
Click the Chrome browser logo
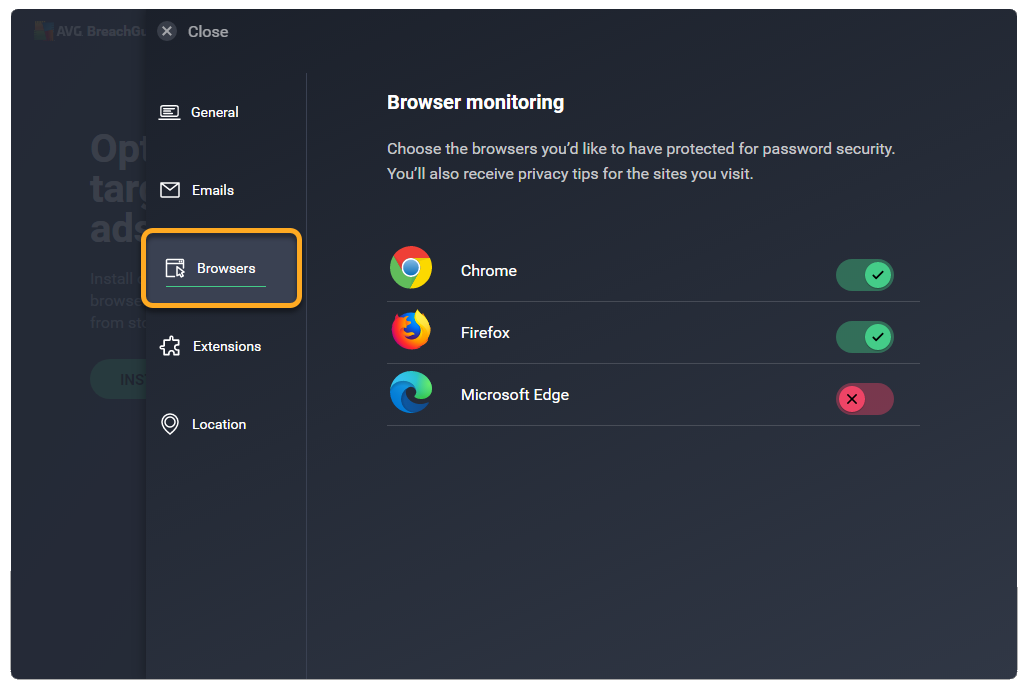coord(411,268)
